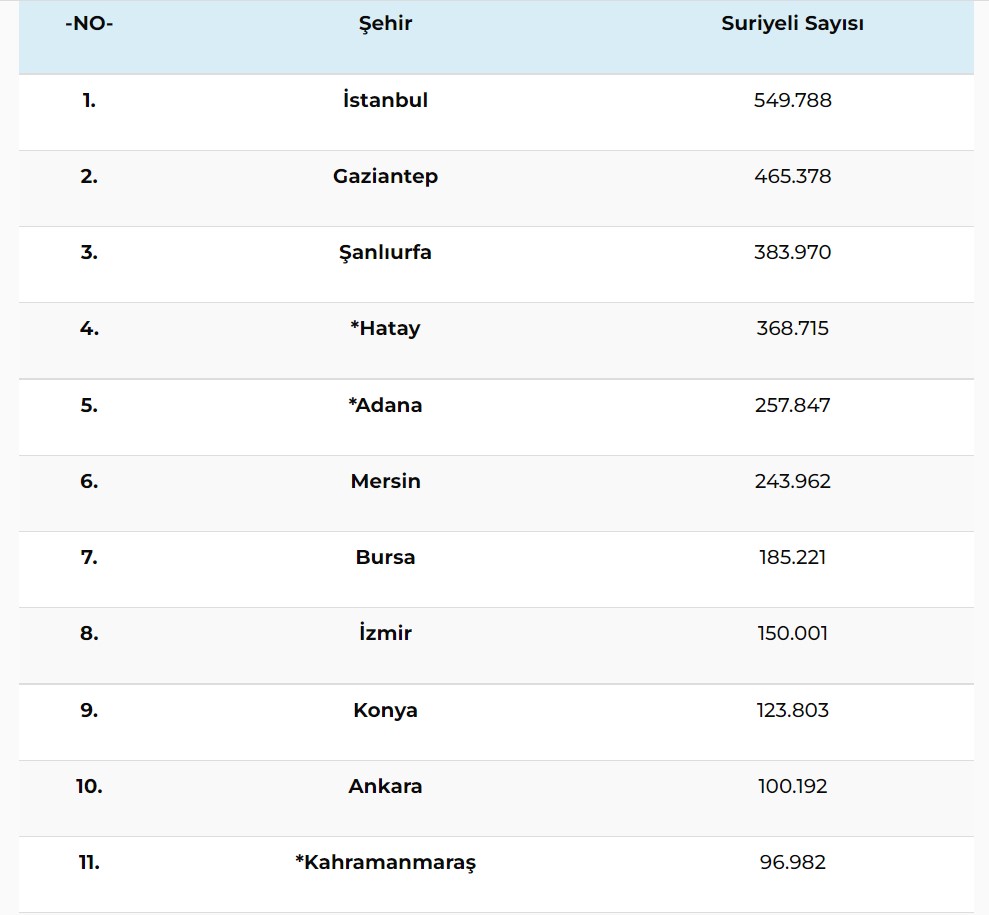Select the Bursa city cell
Image resolution: width=989 pixels, height=915 pixels.
385,557
